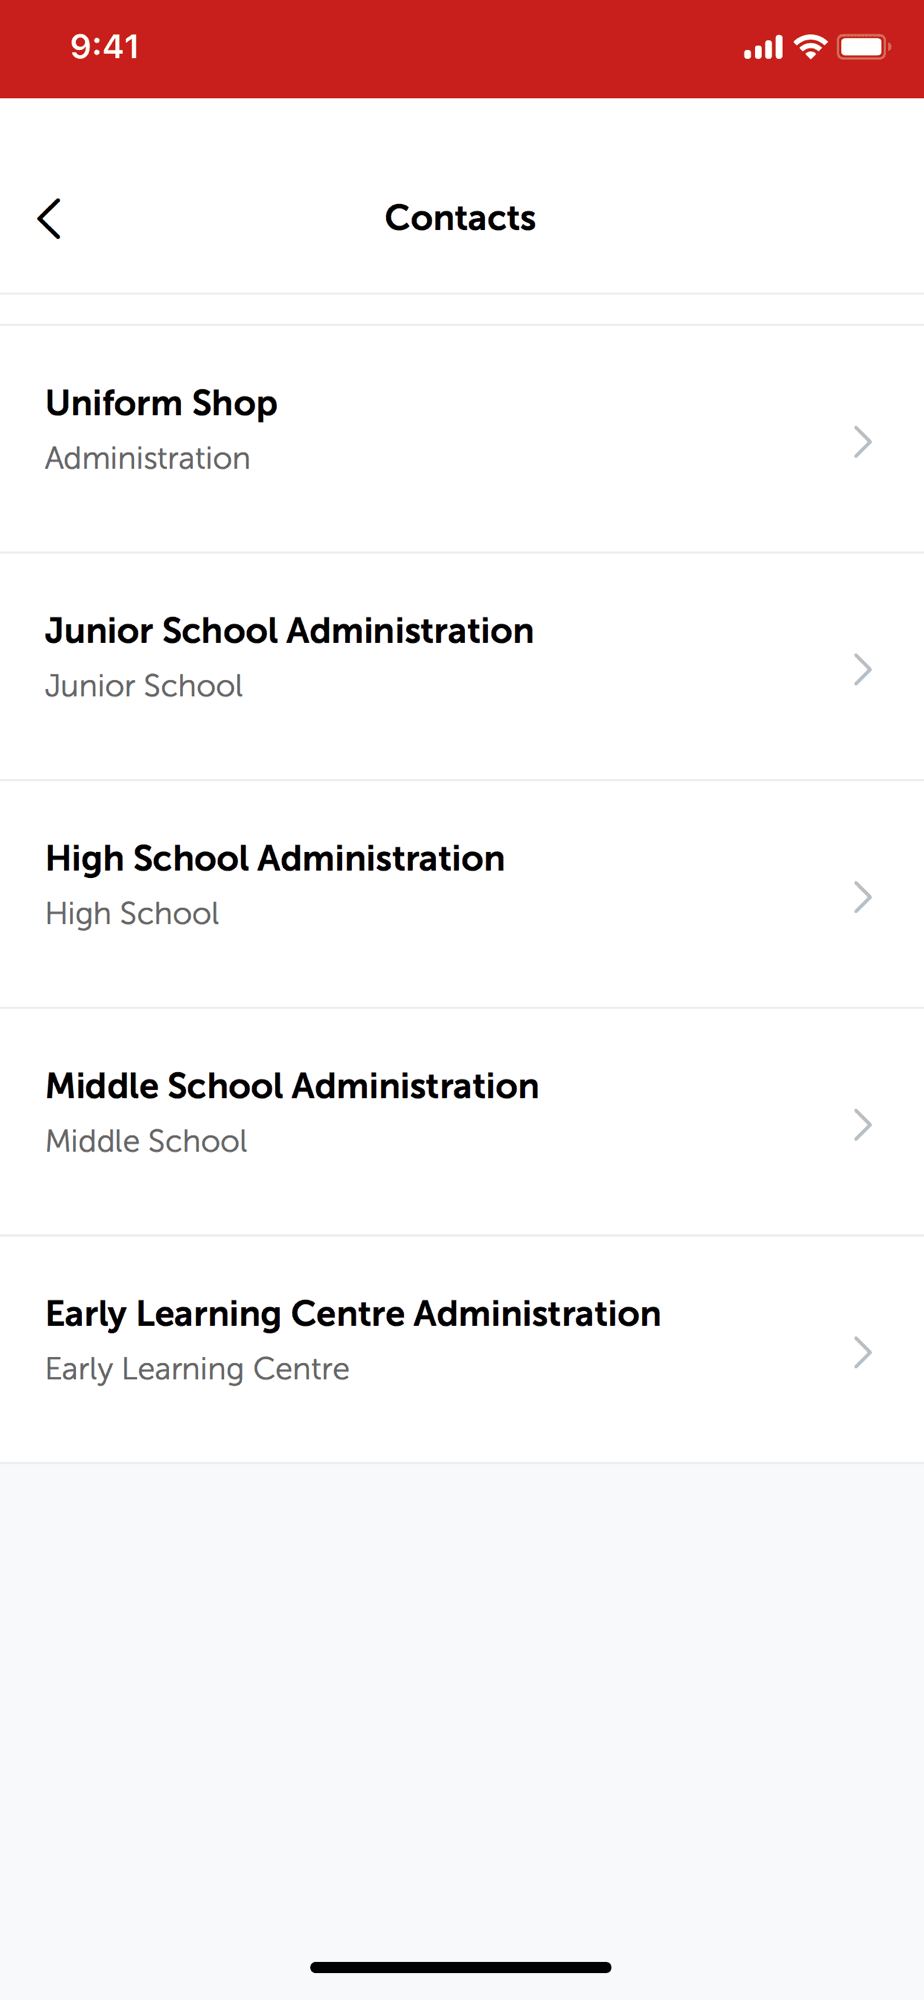Tap the Contacts page title

click(461, 218)
